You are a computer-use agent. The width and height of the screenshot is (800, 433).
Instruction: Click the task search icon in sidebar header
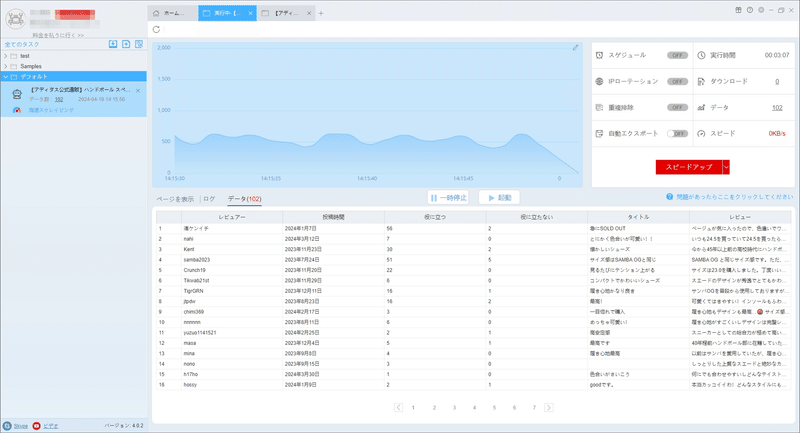(139, 44)
